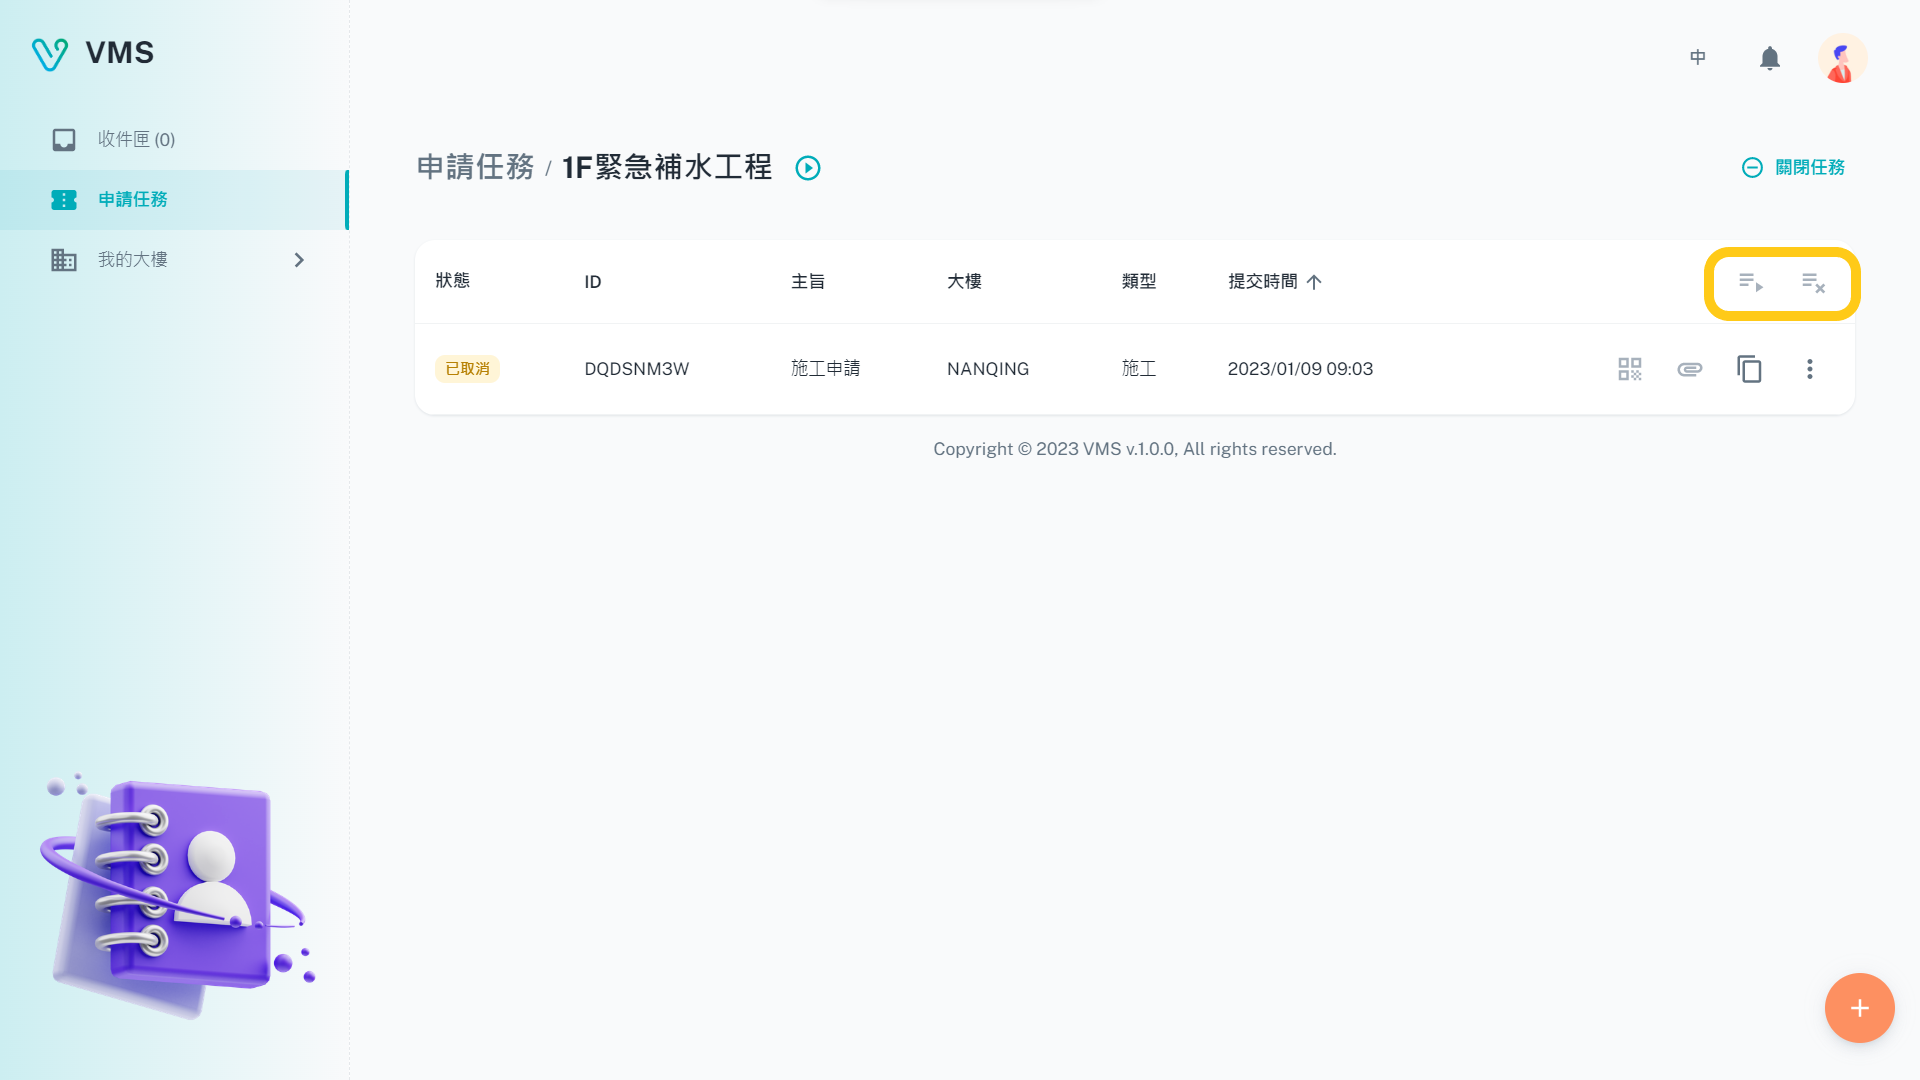
Task: Open the three-dot row menu
Action: point(1809,369)
